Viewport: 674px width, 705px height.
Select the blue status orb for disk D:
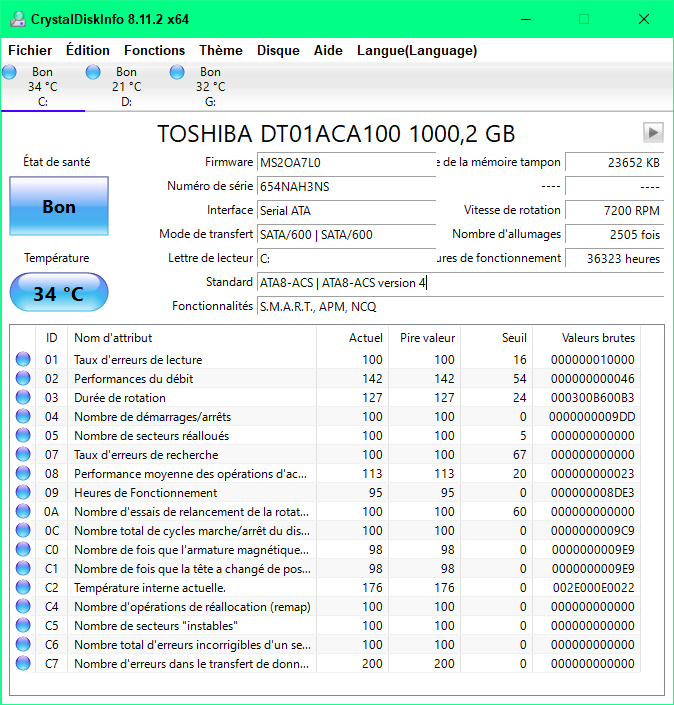click(x=93, y=72)
